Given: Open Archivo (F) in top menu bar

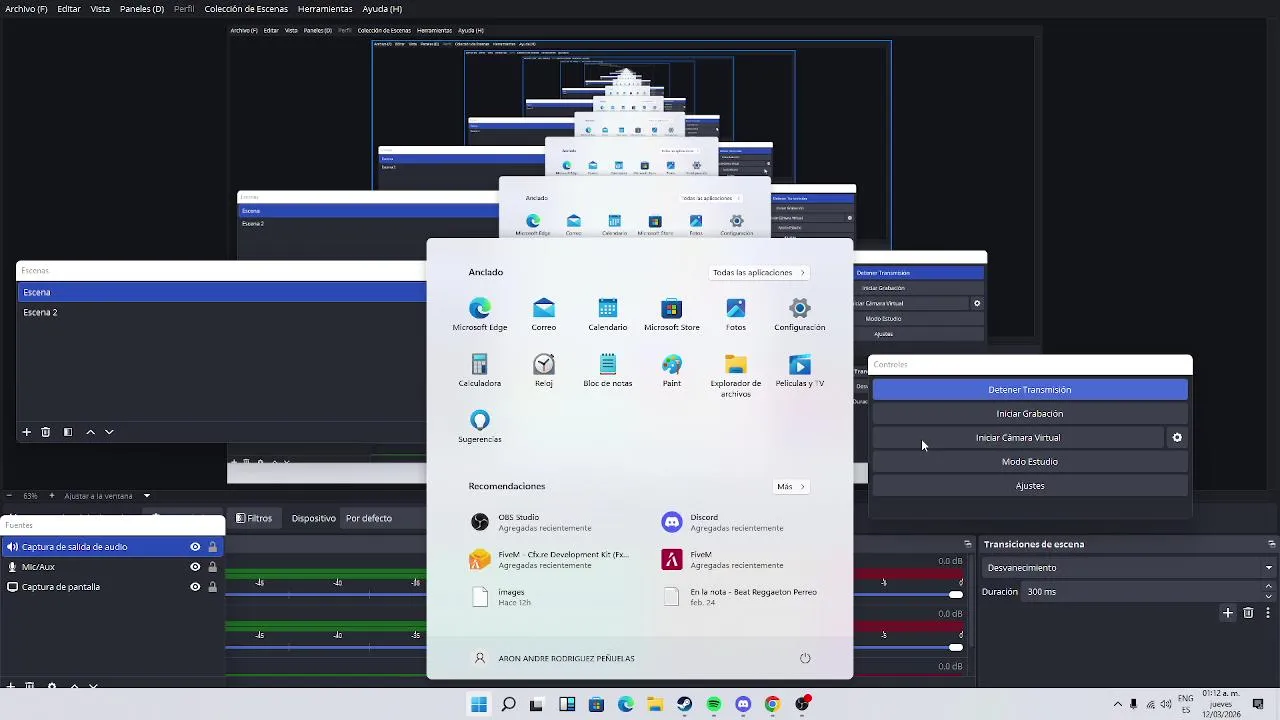Looking at the screenshot, I should pyautogui.click(x=26, y=9).
